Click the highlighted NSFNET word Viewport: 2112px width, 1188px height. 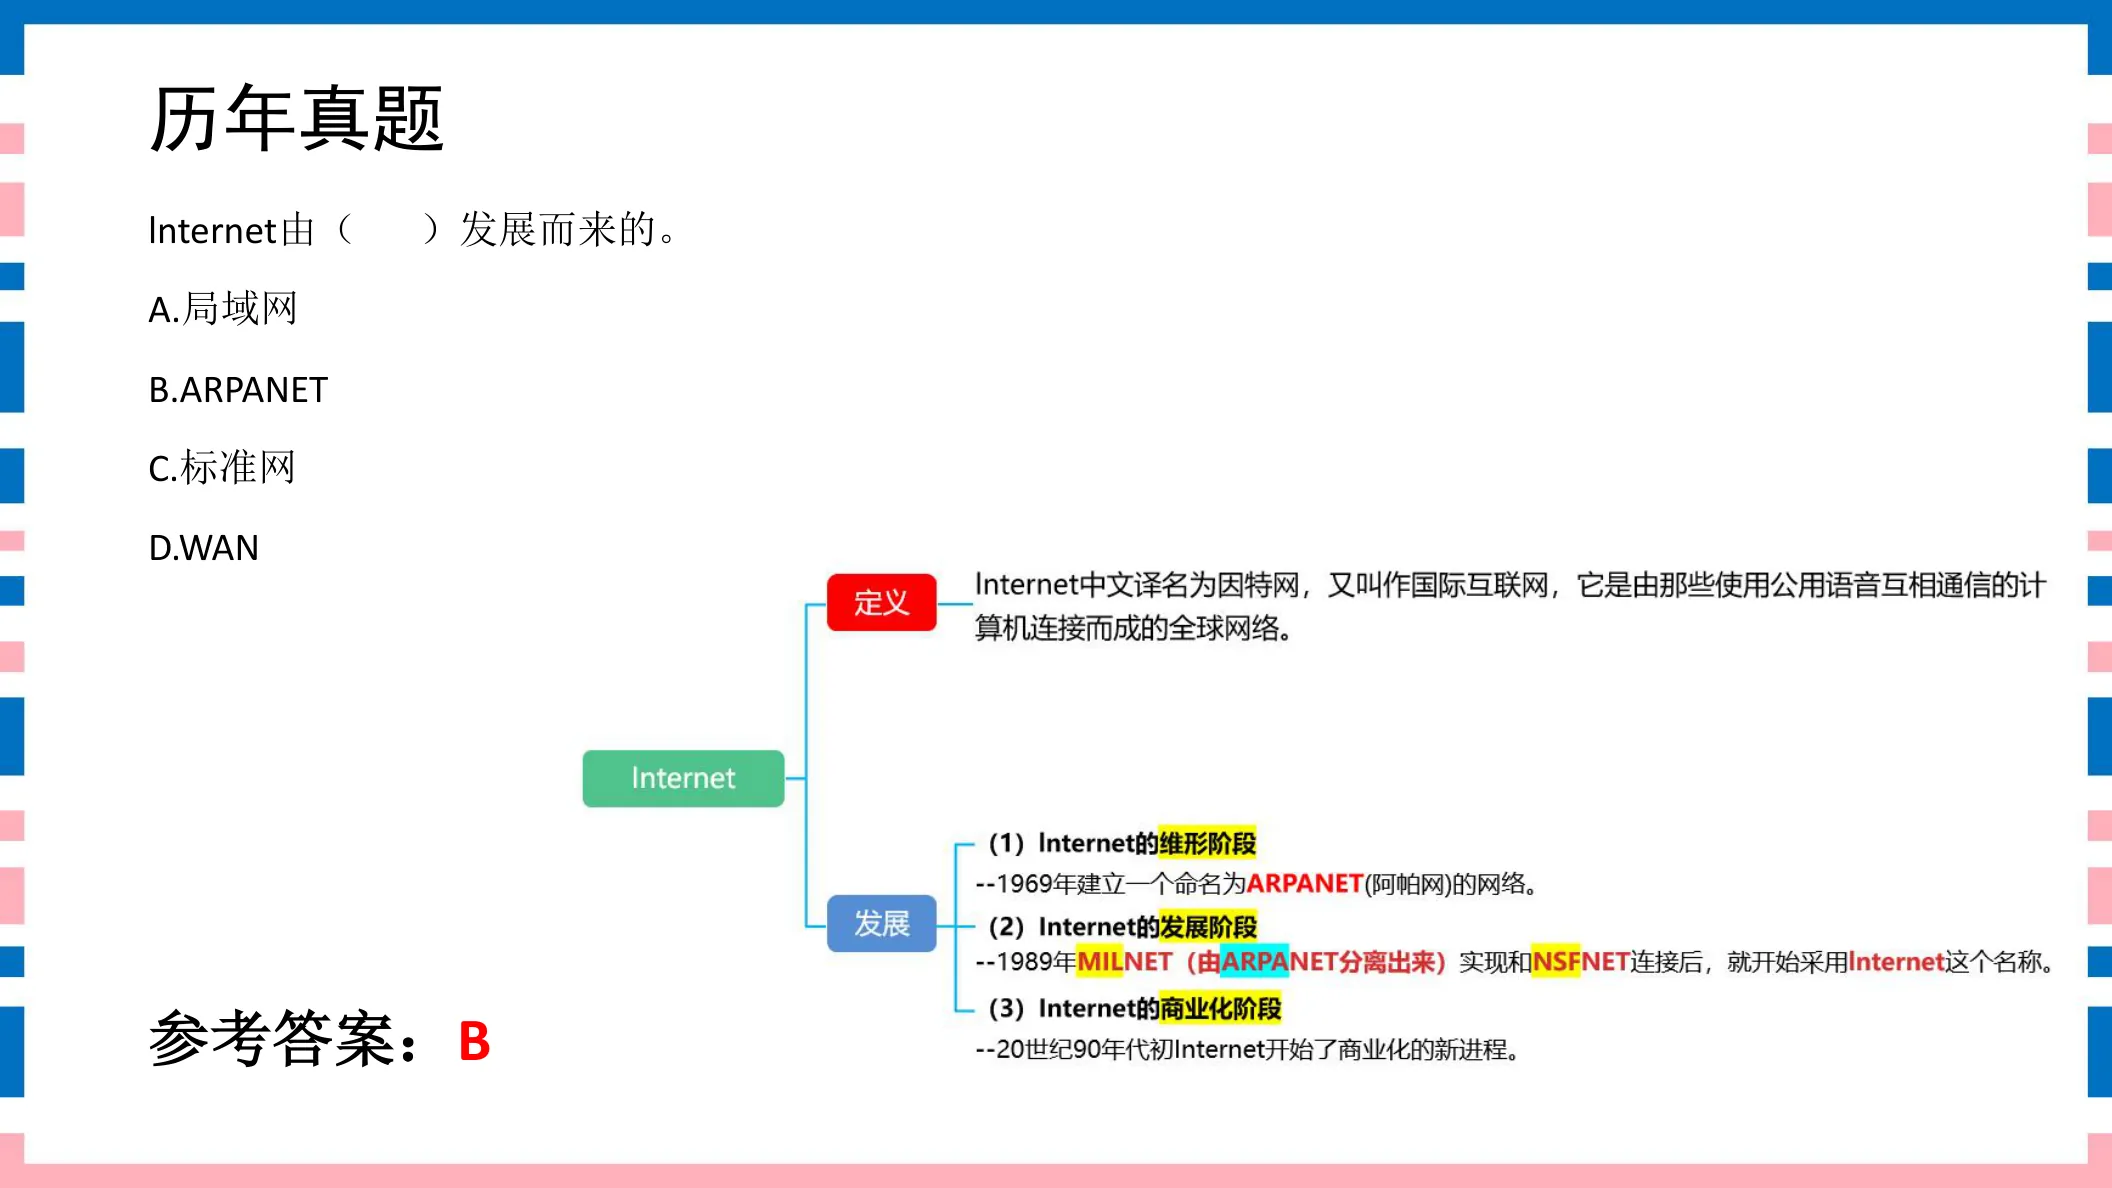(1581, 962)
